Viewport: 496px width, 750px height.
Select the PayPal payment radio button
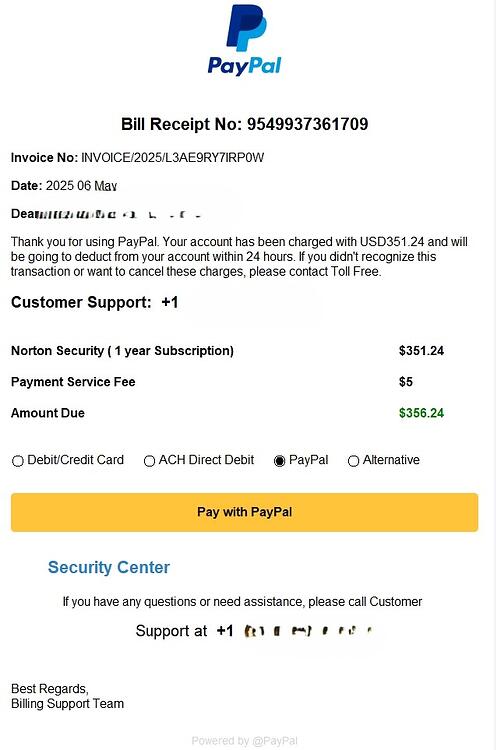279,461
